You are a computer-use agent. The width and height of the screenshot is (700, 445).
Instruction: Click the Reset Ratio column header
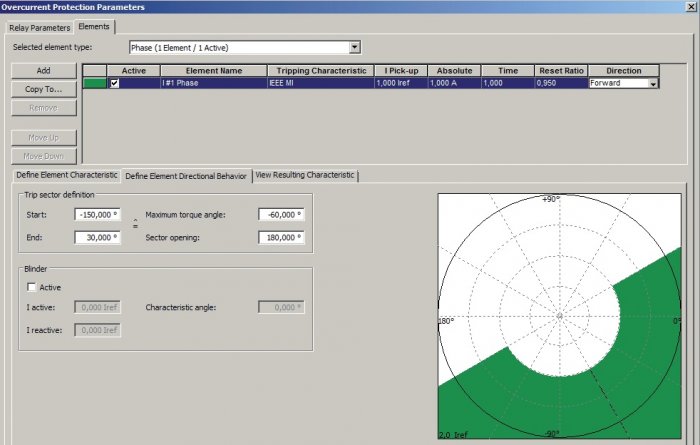pyautogui.click(x=561, y=71)
